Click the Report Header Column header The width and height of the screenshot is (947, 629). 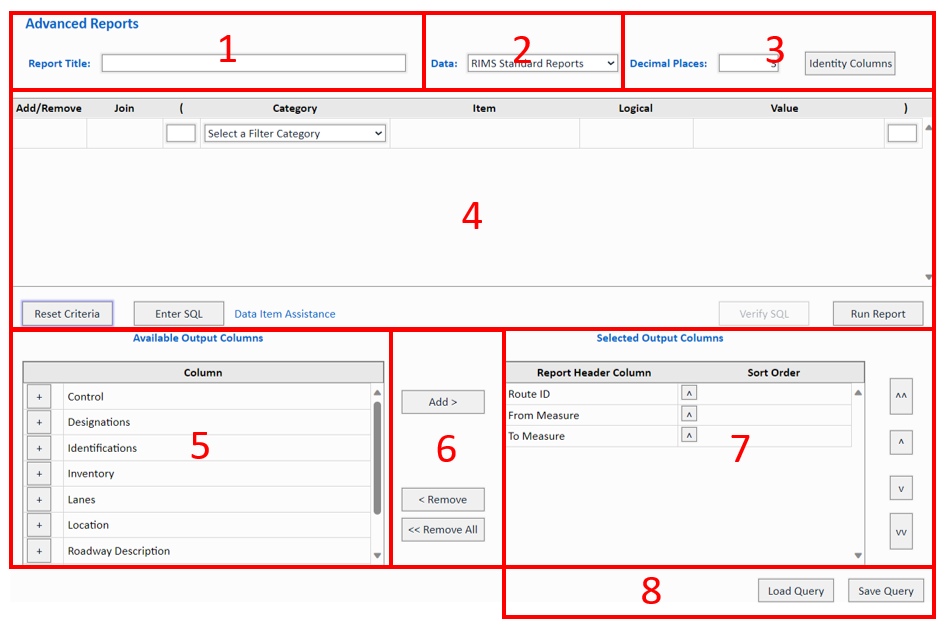tap(594, 373)
